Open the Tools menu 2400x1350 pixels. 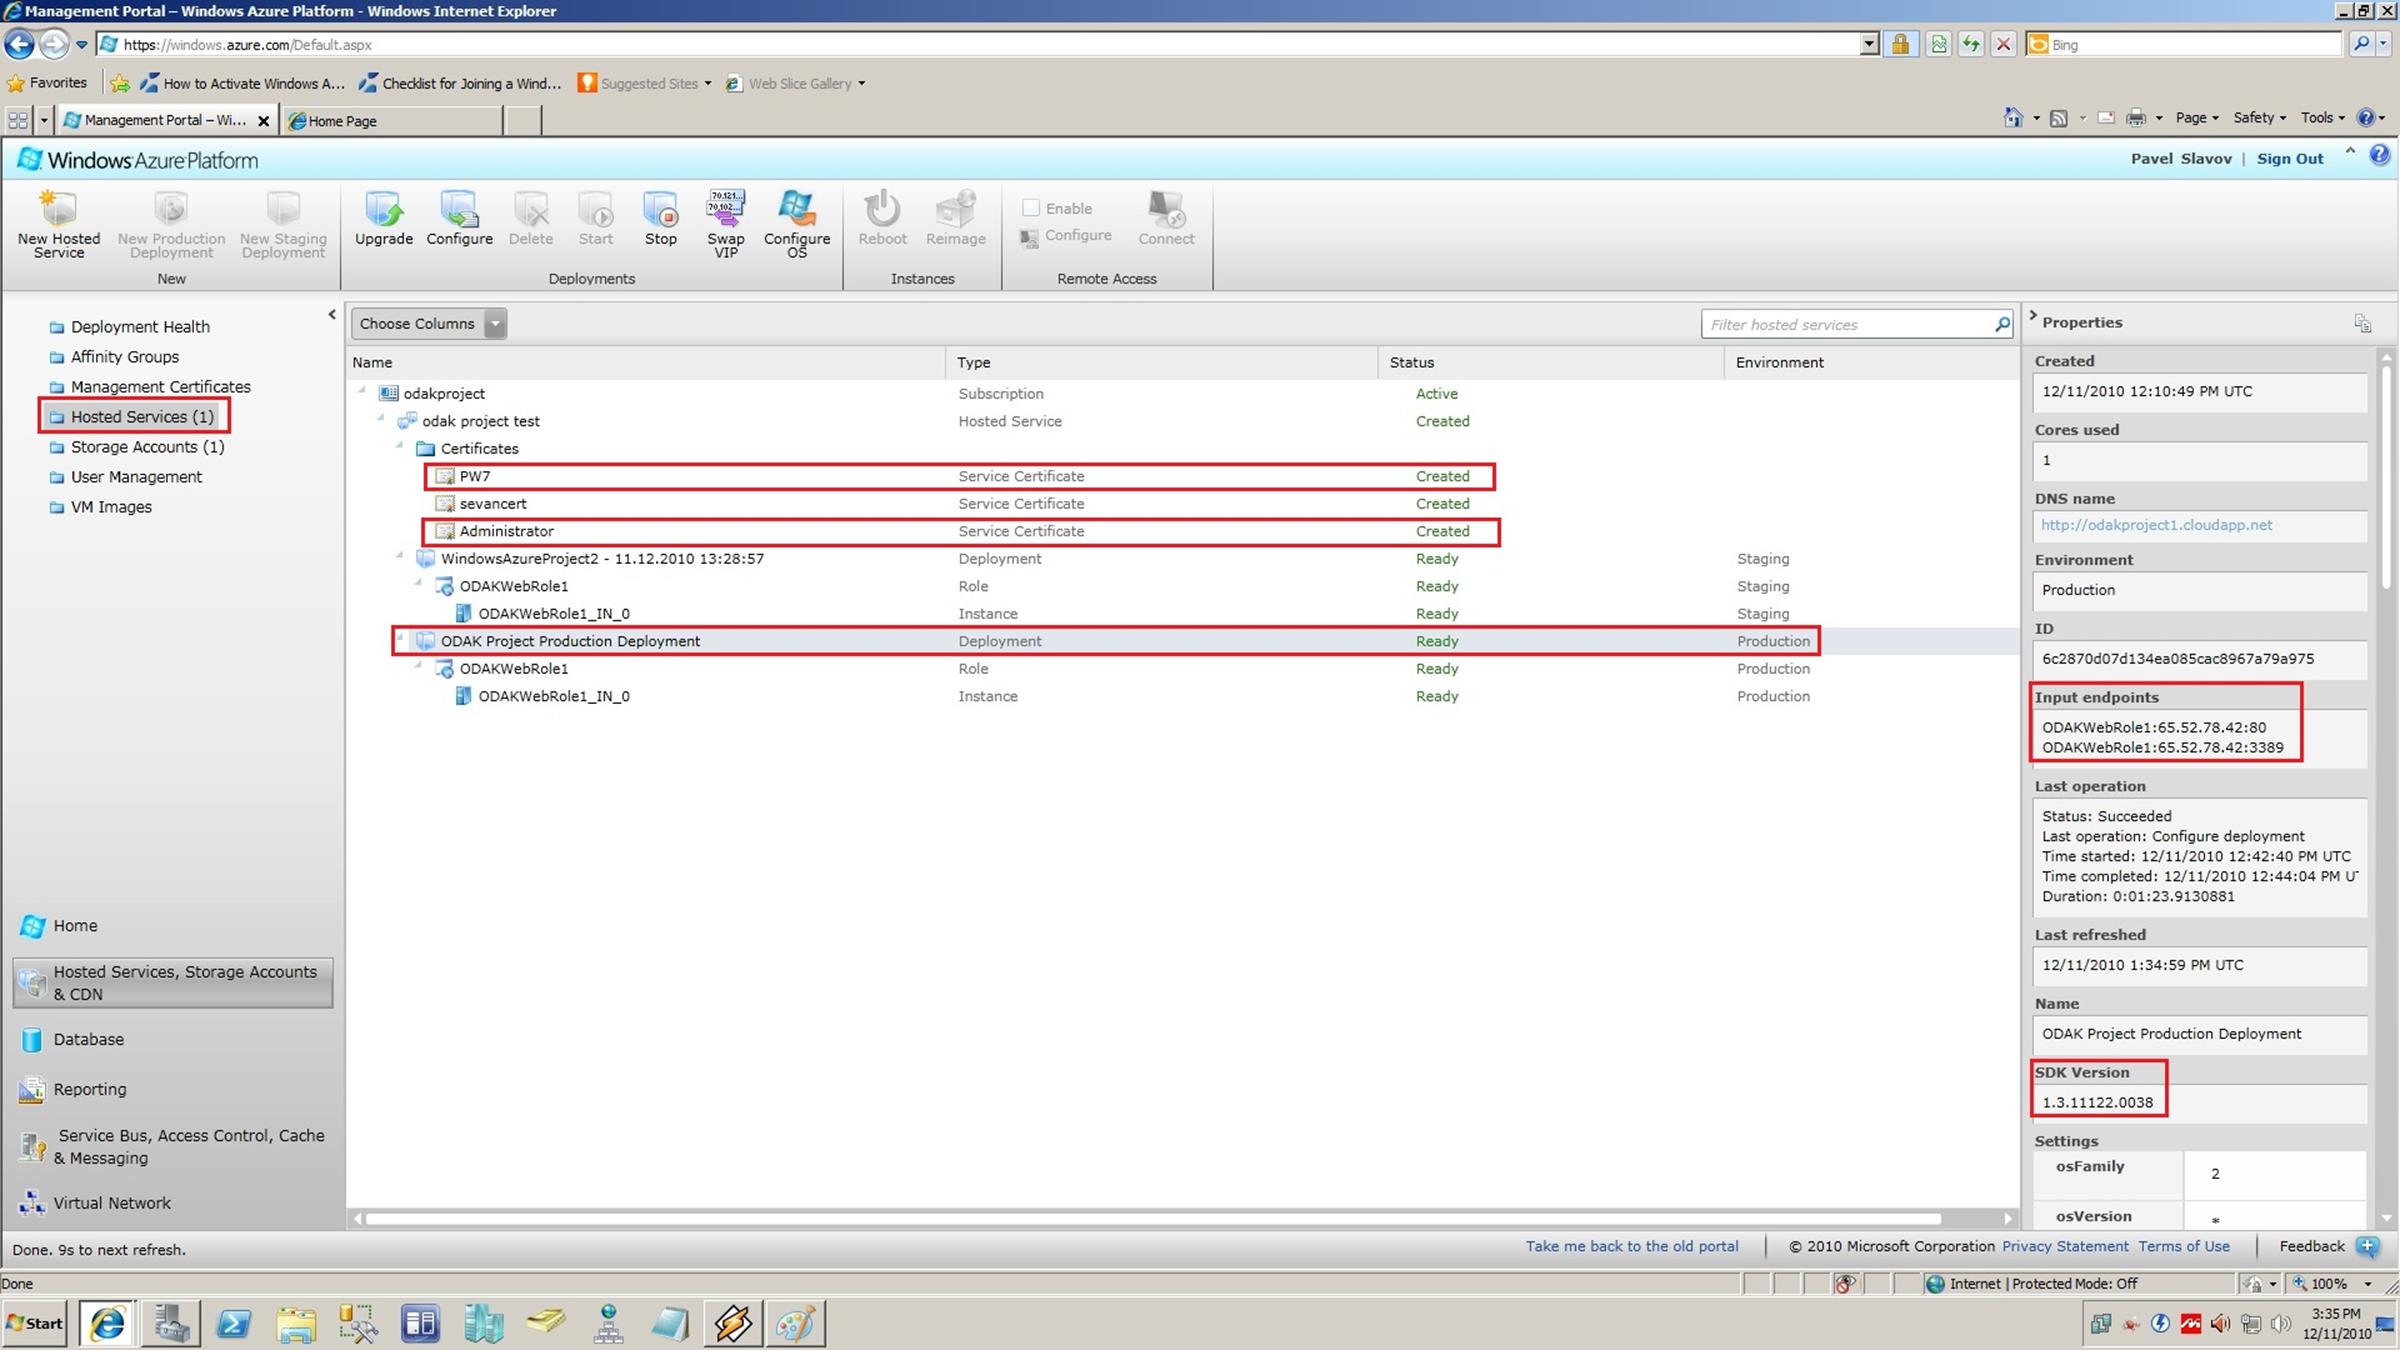(x=2322, y=117)
